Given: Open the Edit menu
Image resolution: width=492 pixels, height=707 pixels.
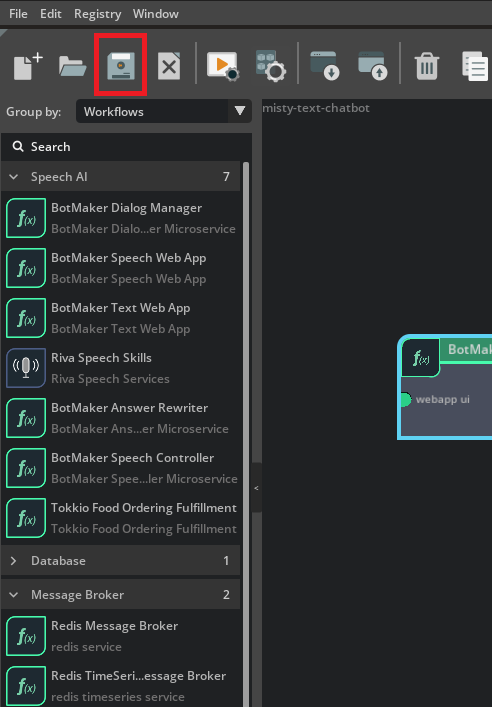Looking at the screenshot, I should [x=51, y=14].
